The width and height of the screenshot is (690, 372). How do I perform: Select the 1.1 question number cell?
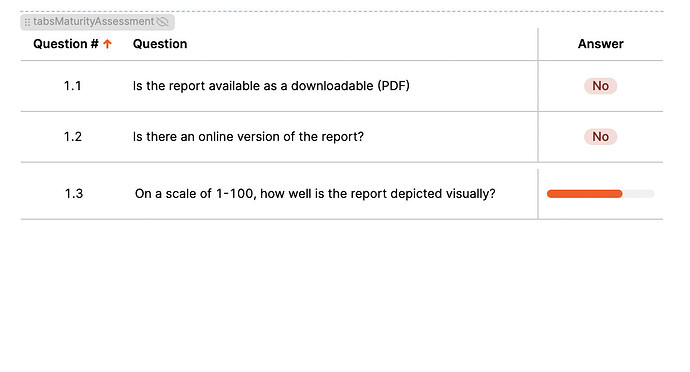[73, 85]
